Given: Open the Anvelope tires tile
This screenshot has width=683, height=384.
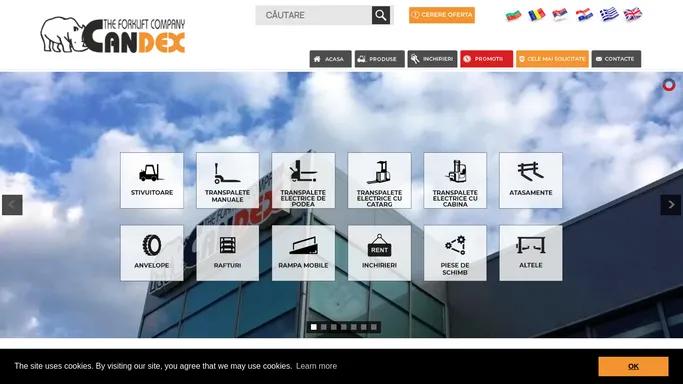Looking at the screenshot, I should pyautogui.click(x=152, y=253).
